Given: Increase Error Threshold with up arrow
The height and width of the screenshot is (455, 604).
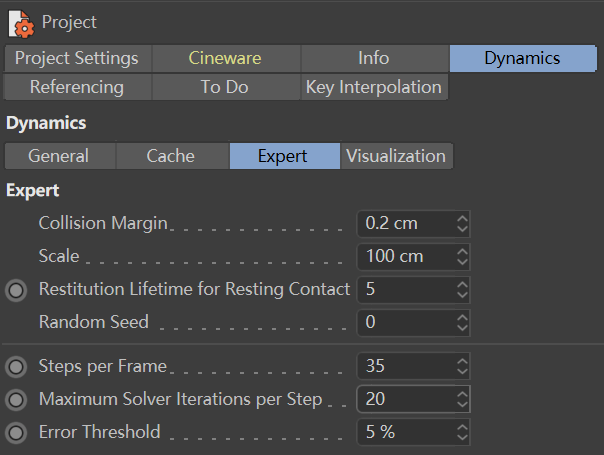Looking at the screenshot, I should tap(462, 426).
